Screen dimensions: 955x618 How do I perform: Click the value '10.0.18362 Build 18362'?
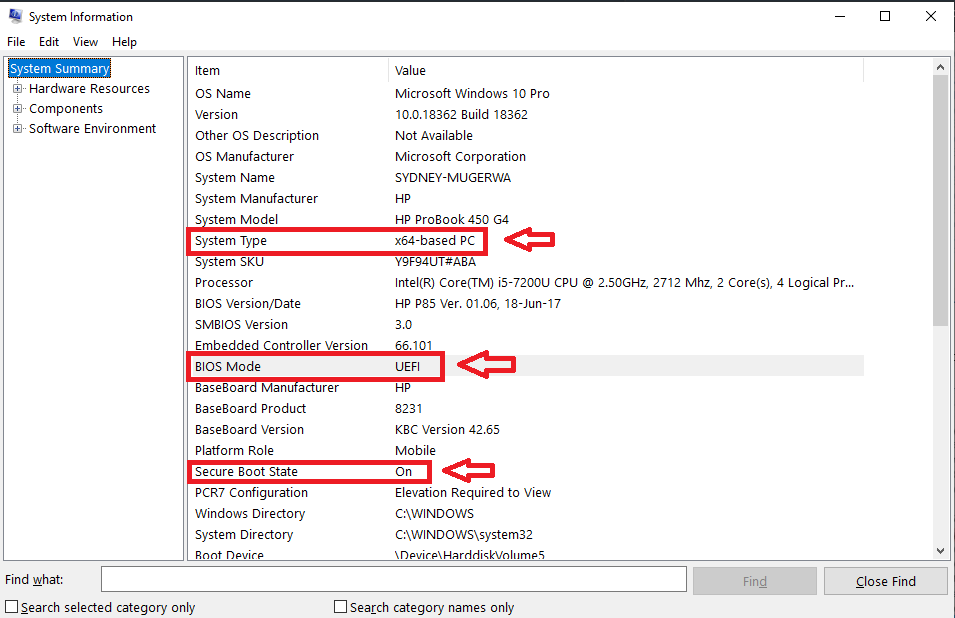coord(461,114)
